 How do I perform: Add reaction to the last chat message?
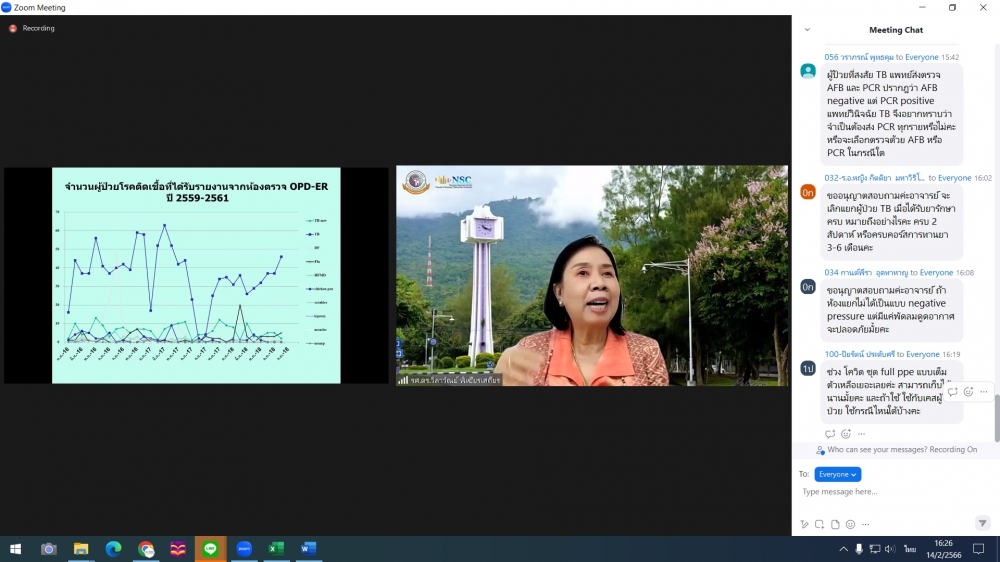(846, 434)
